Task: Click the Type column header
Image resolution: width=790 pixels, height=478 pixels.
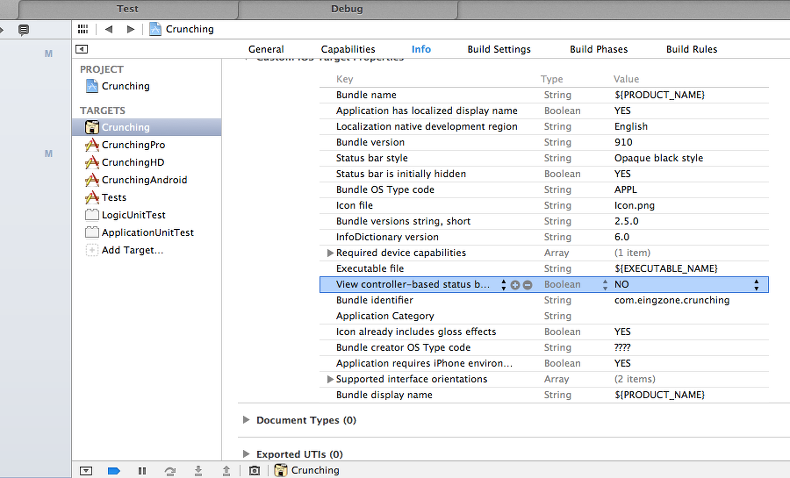Action: (552, 79)
